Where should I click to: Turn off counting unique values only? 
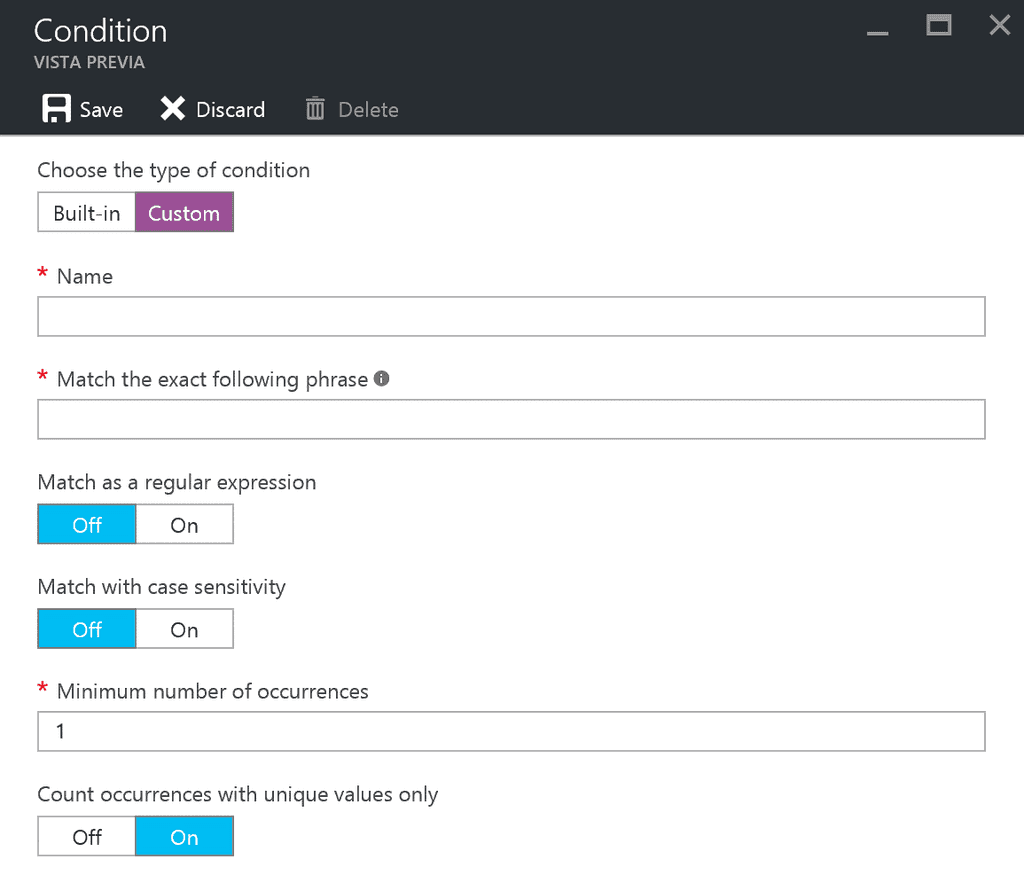tap(87, 837)
